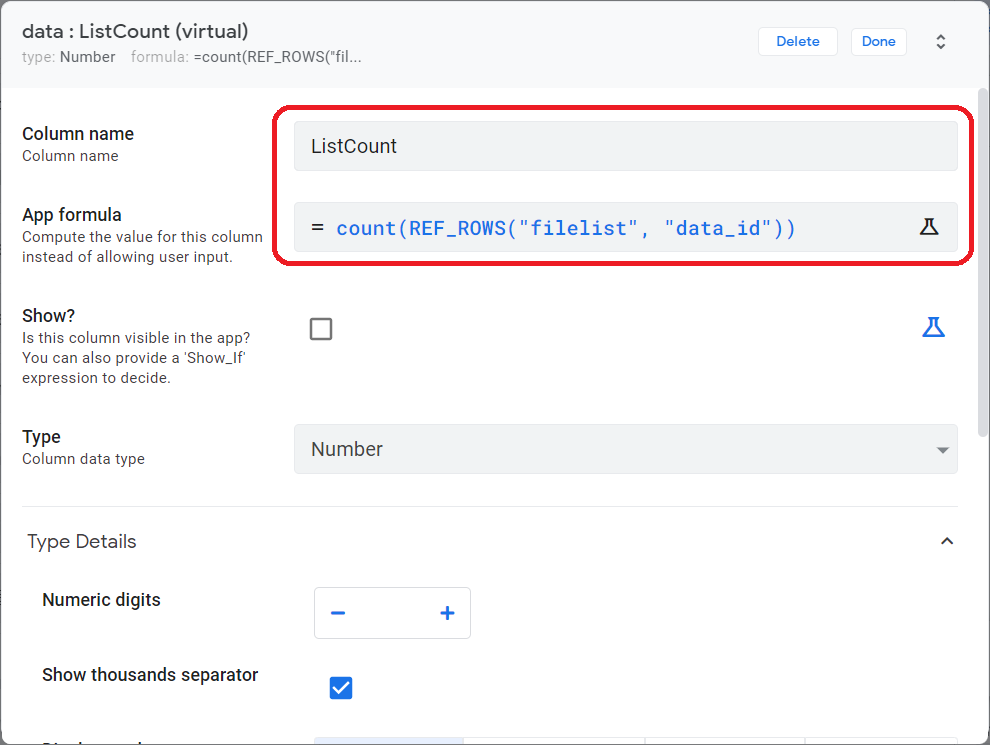Click the 'Show thousands separator' label

click(x=150, y=675)
